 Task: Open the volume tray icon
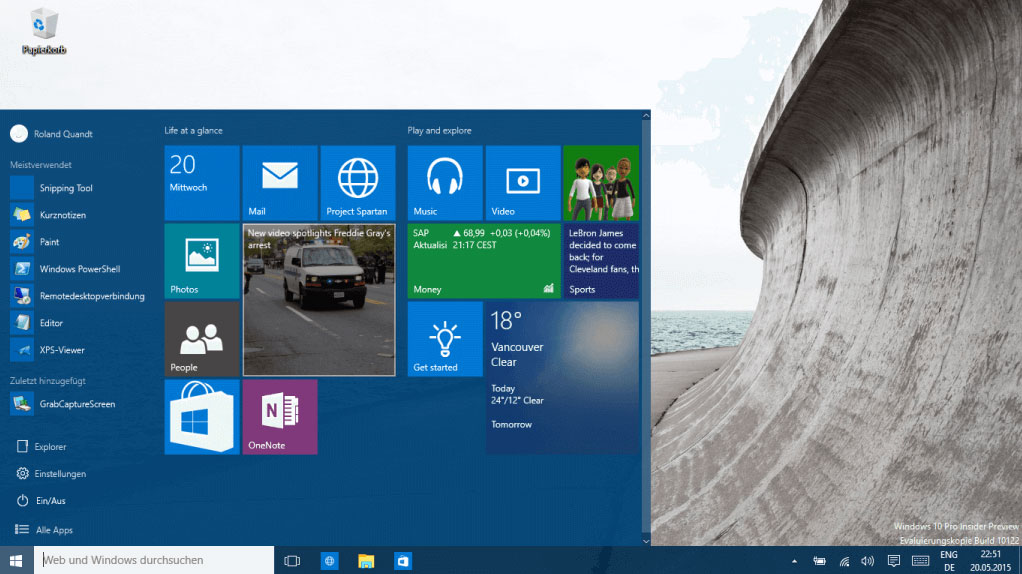point(868,561)
